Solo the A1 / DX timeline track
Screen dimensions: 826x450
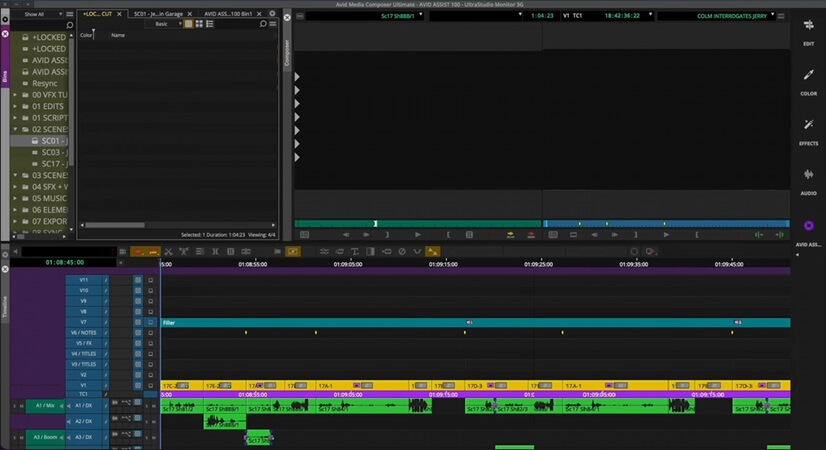[147, 406]
